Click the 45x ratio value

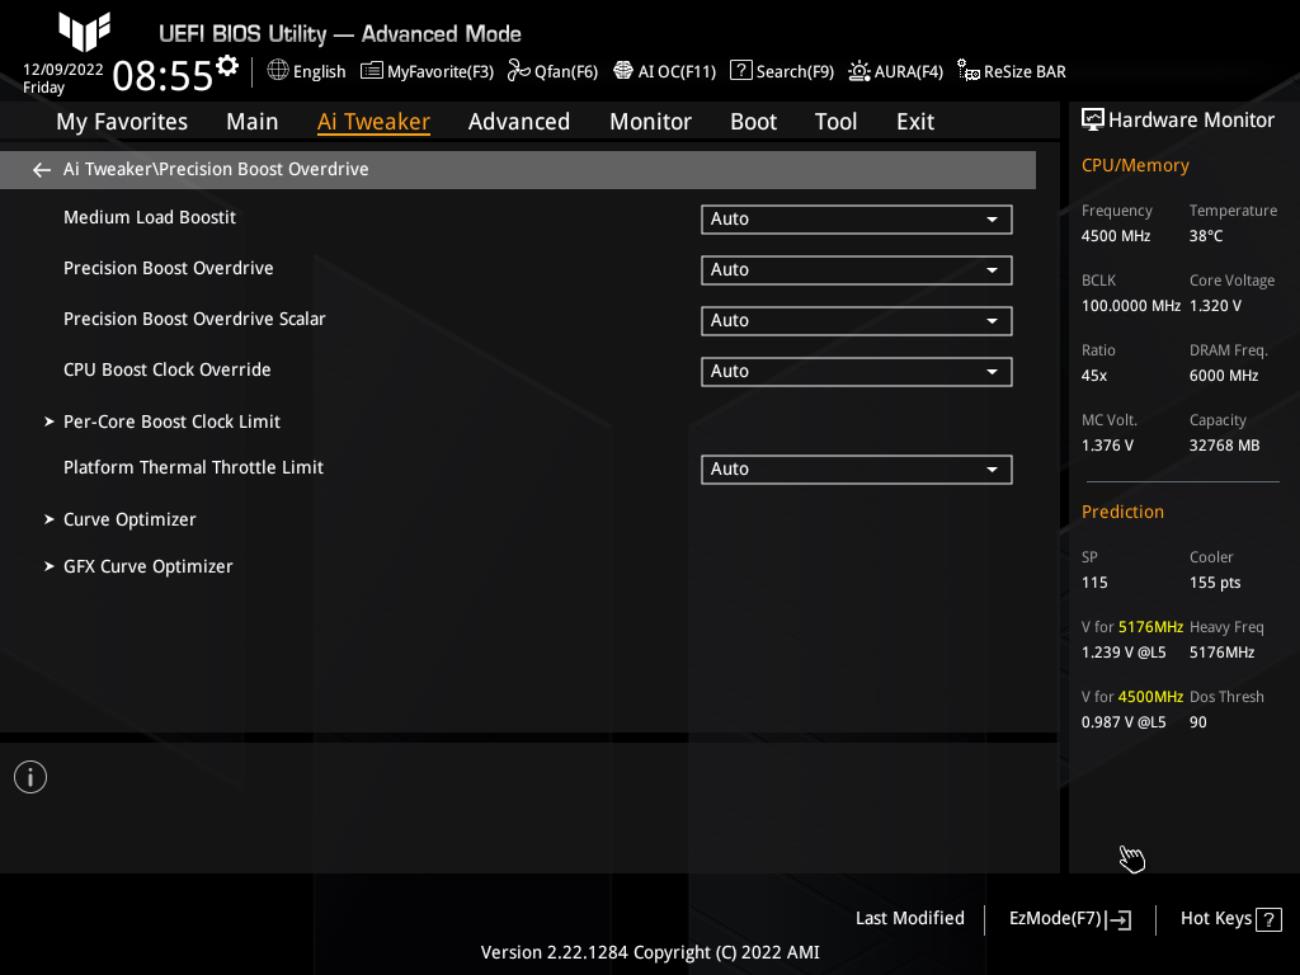pos(1094,376)
